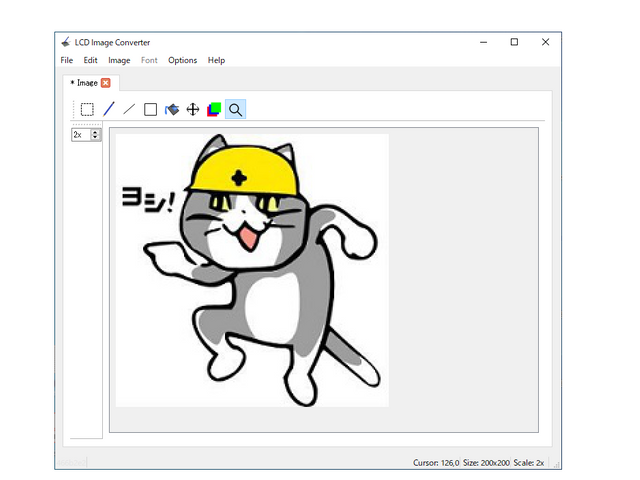The height and width of the screenshot is (480, 640).
Task: Close the LCD Image Converter window
Action: click(x=545, y=42)
